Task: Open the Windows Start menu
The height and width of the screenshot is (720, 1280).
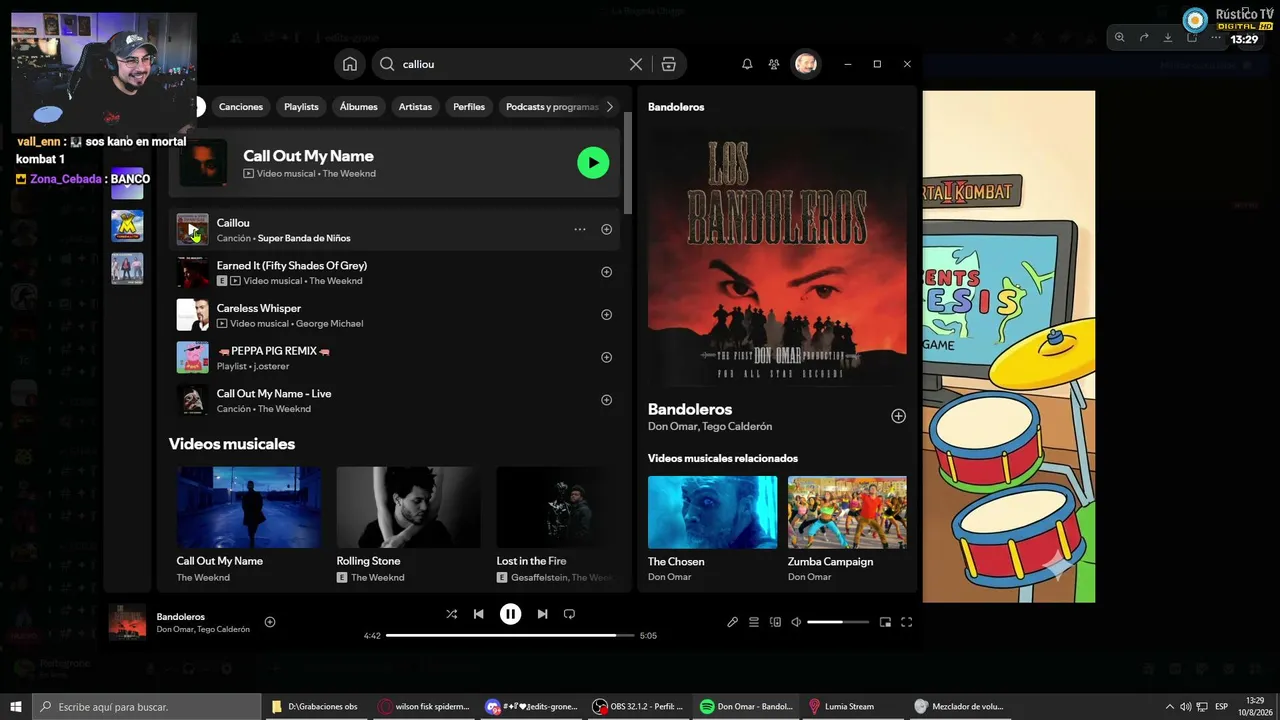Action: click(x=15, y=707)
